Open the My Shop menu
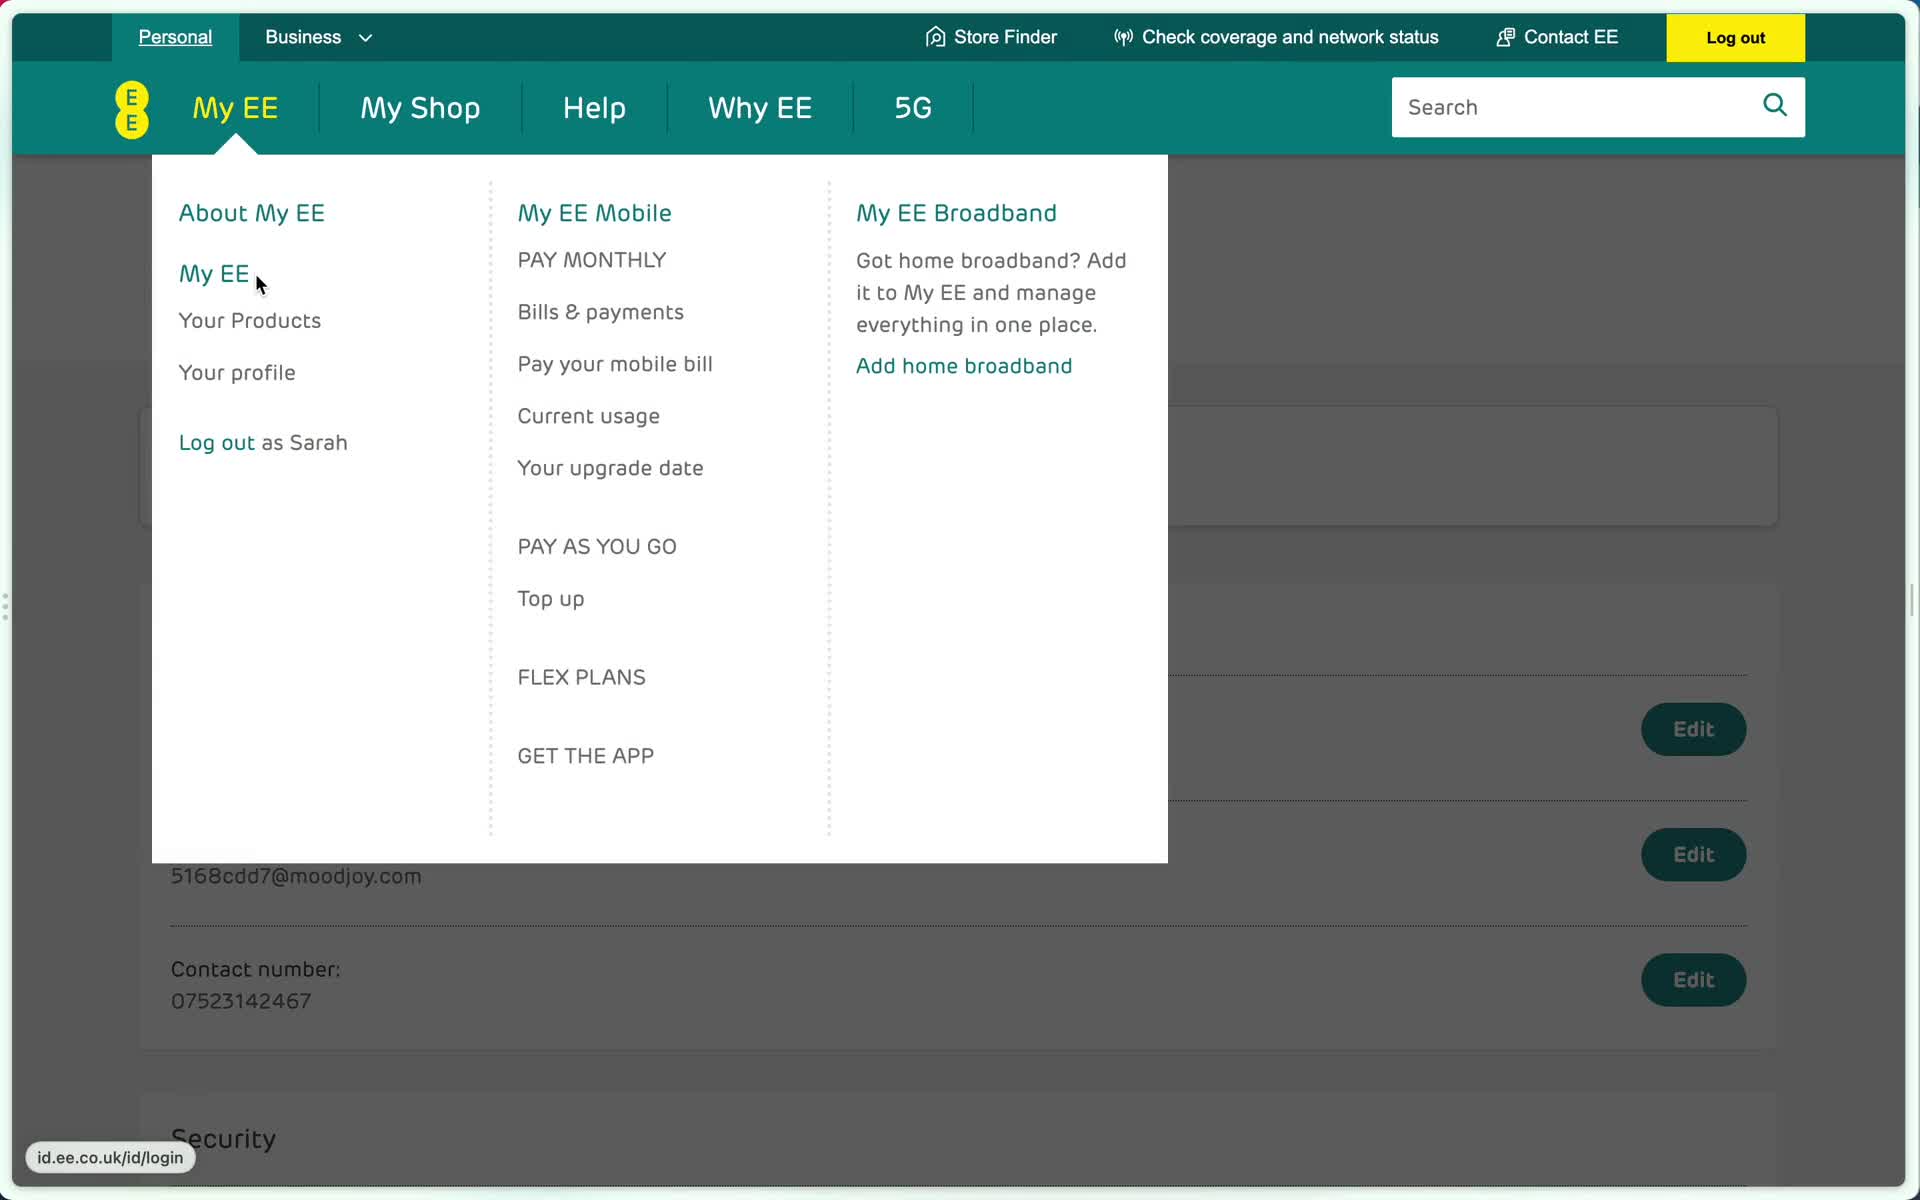Viewport: 1920px width, 1200px height. pos(420,108)
